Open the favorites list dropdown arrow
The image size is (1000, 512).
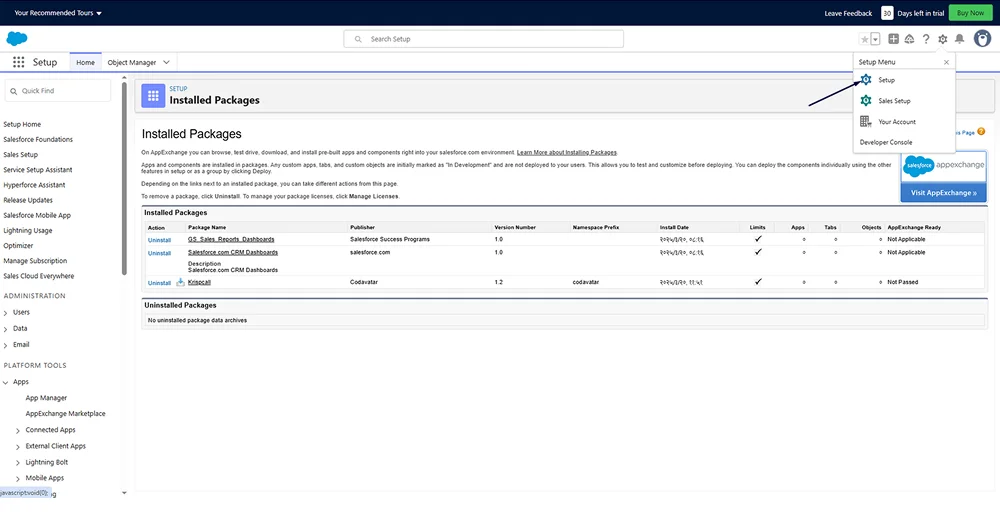[876, 39]
